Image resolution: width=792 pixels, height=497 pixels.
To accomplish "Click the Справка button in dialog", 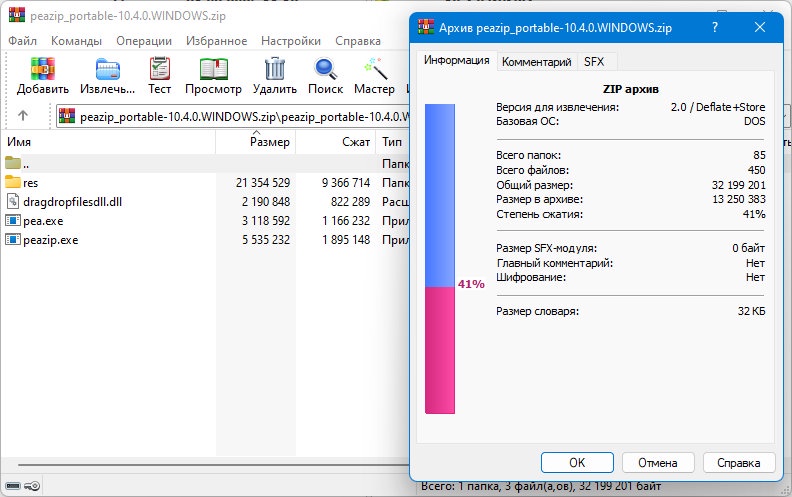I will tap(738, 462).
